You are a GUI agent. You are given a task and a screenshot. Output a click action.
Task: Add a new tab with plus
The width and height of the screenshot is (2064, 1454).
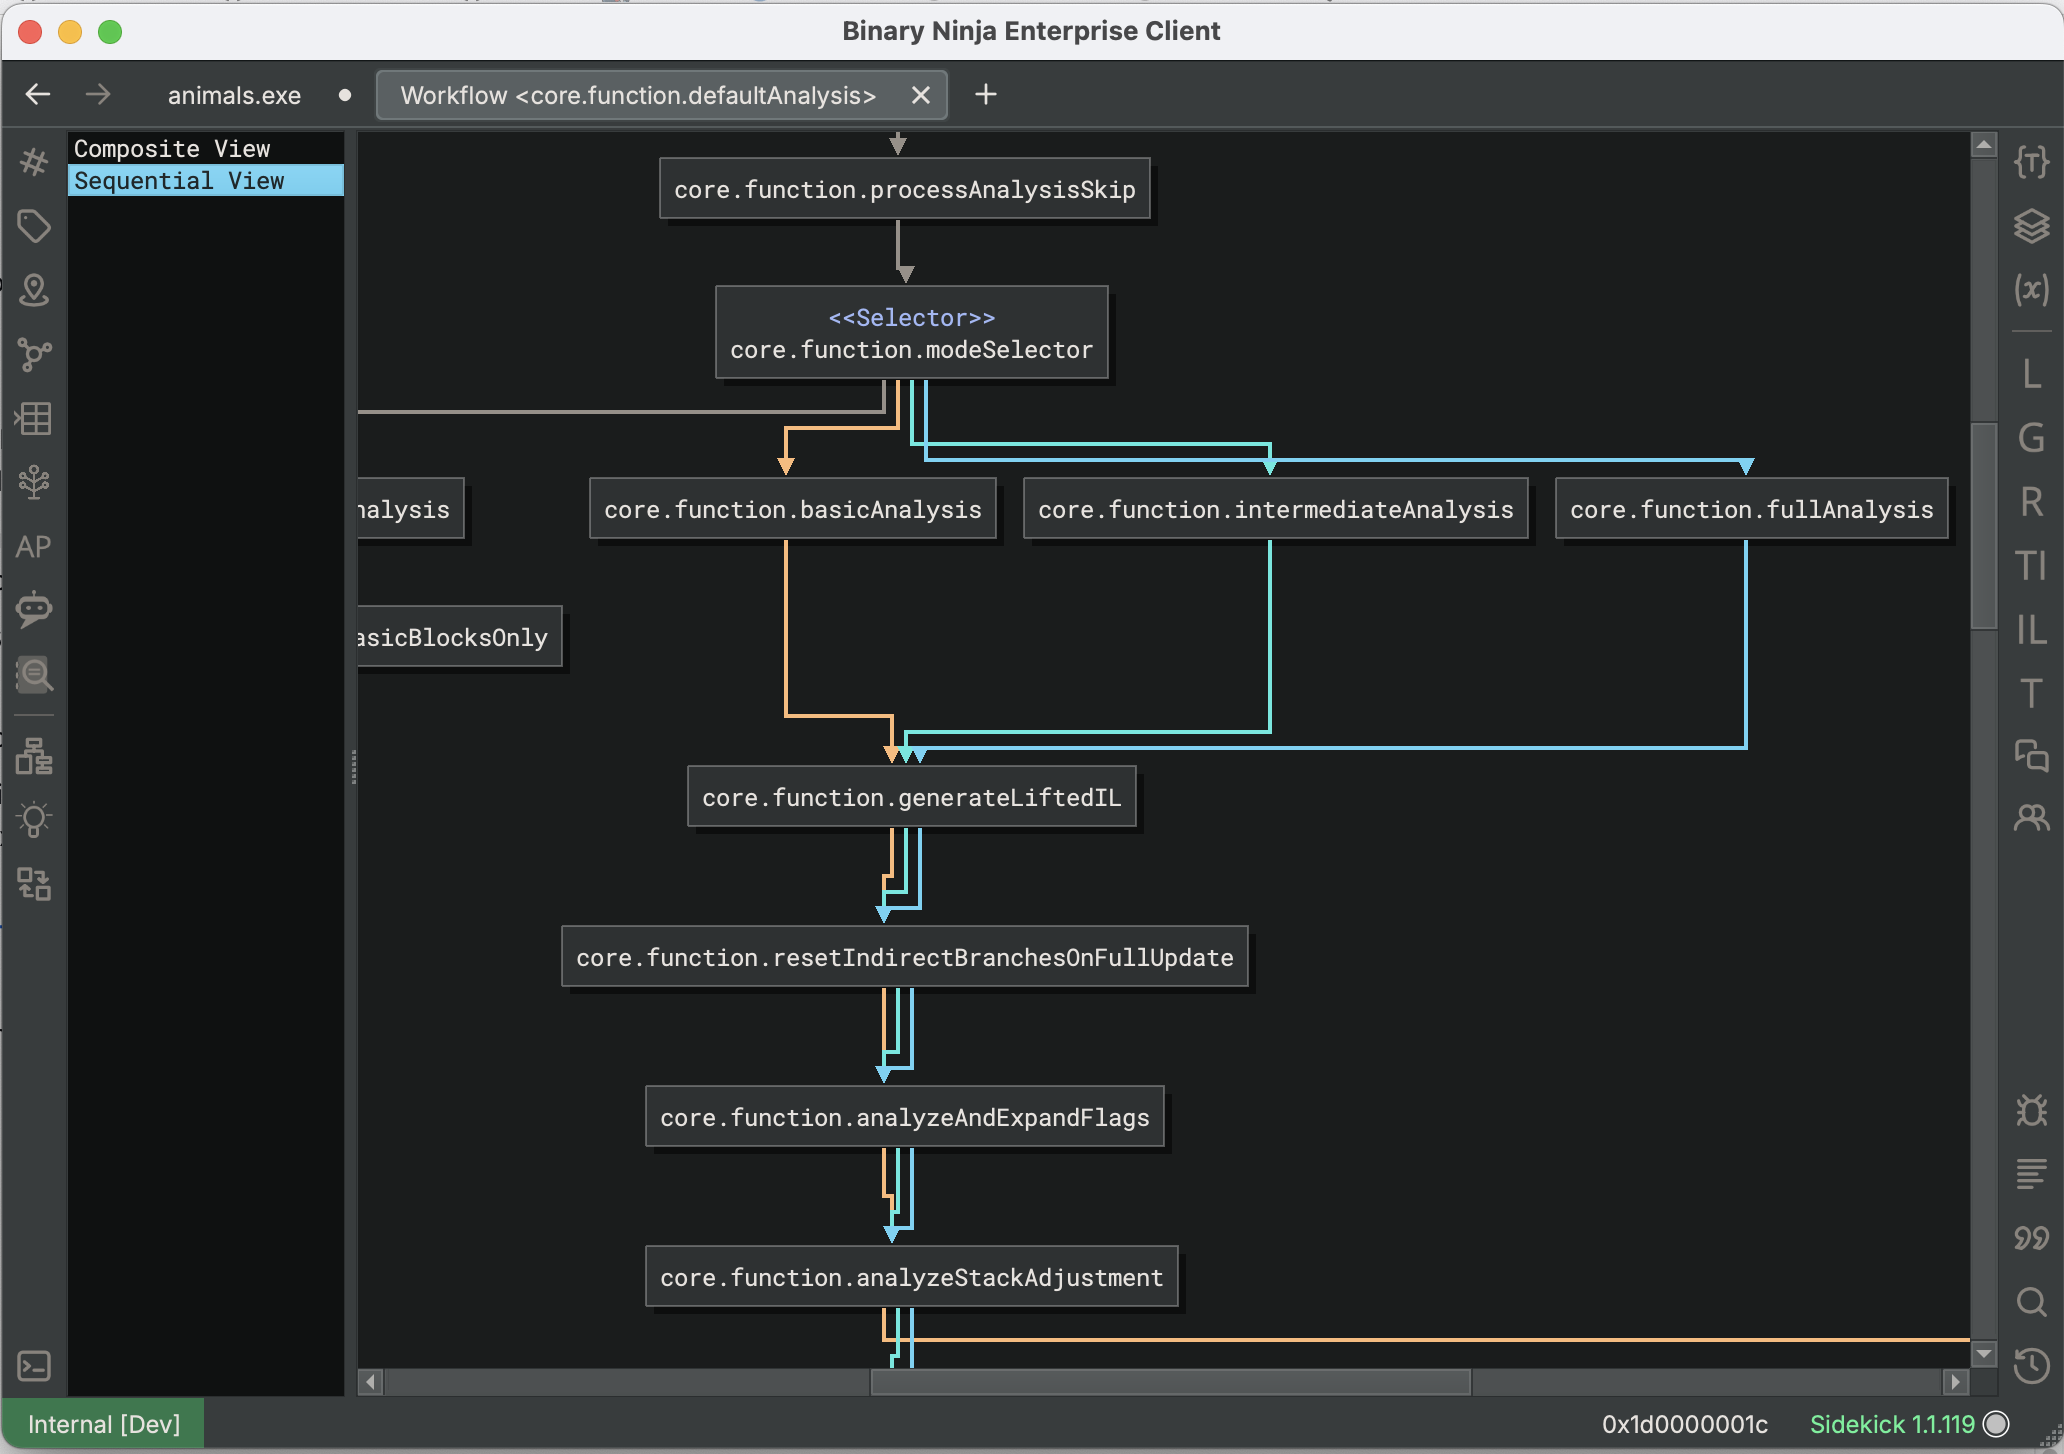click(986, 95)
